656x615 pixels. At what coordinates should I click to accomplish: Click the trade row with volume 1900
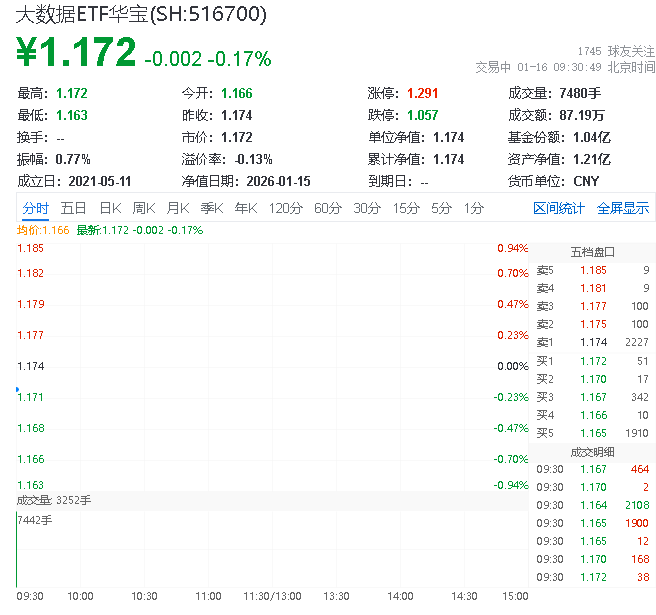[592, 523]
